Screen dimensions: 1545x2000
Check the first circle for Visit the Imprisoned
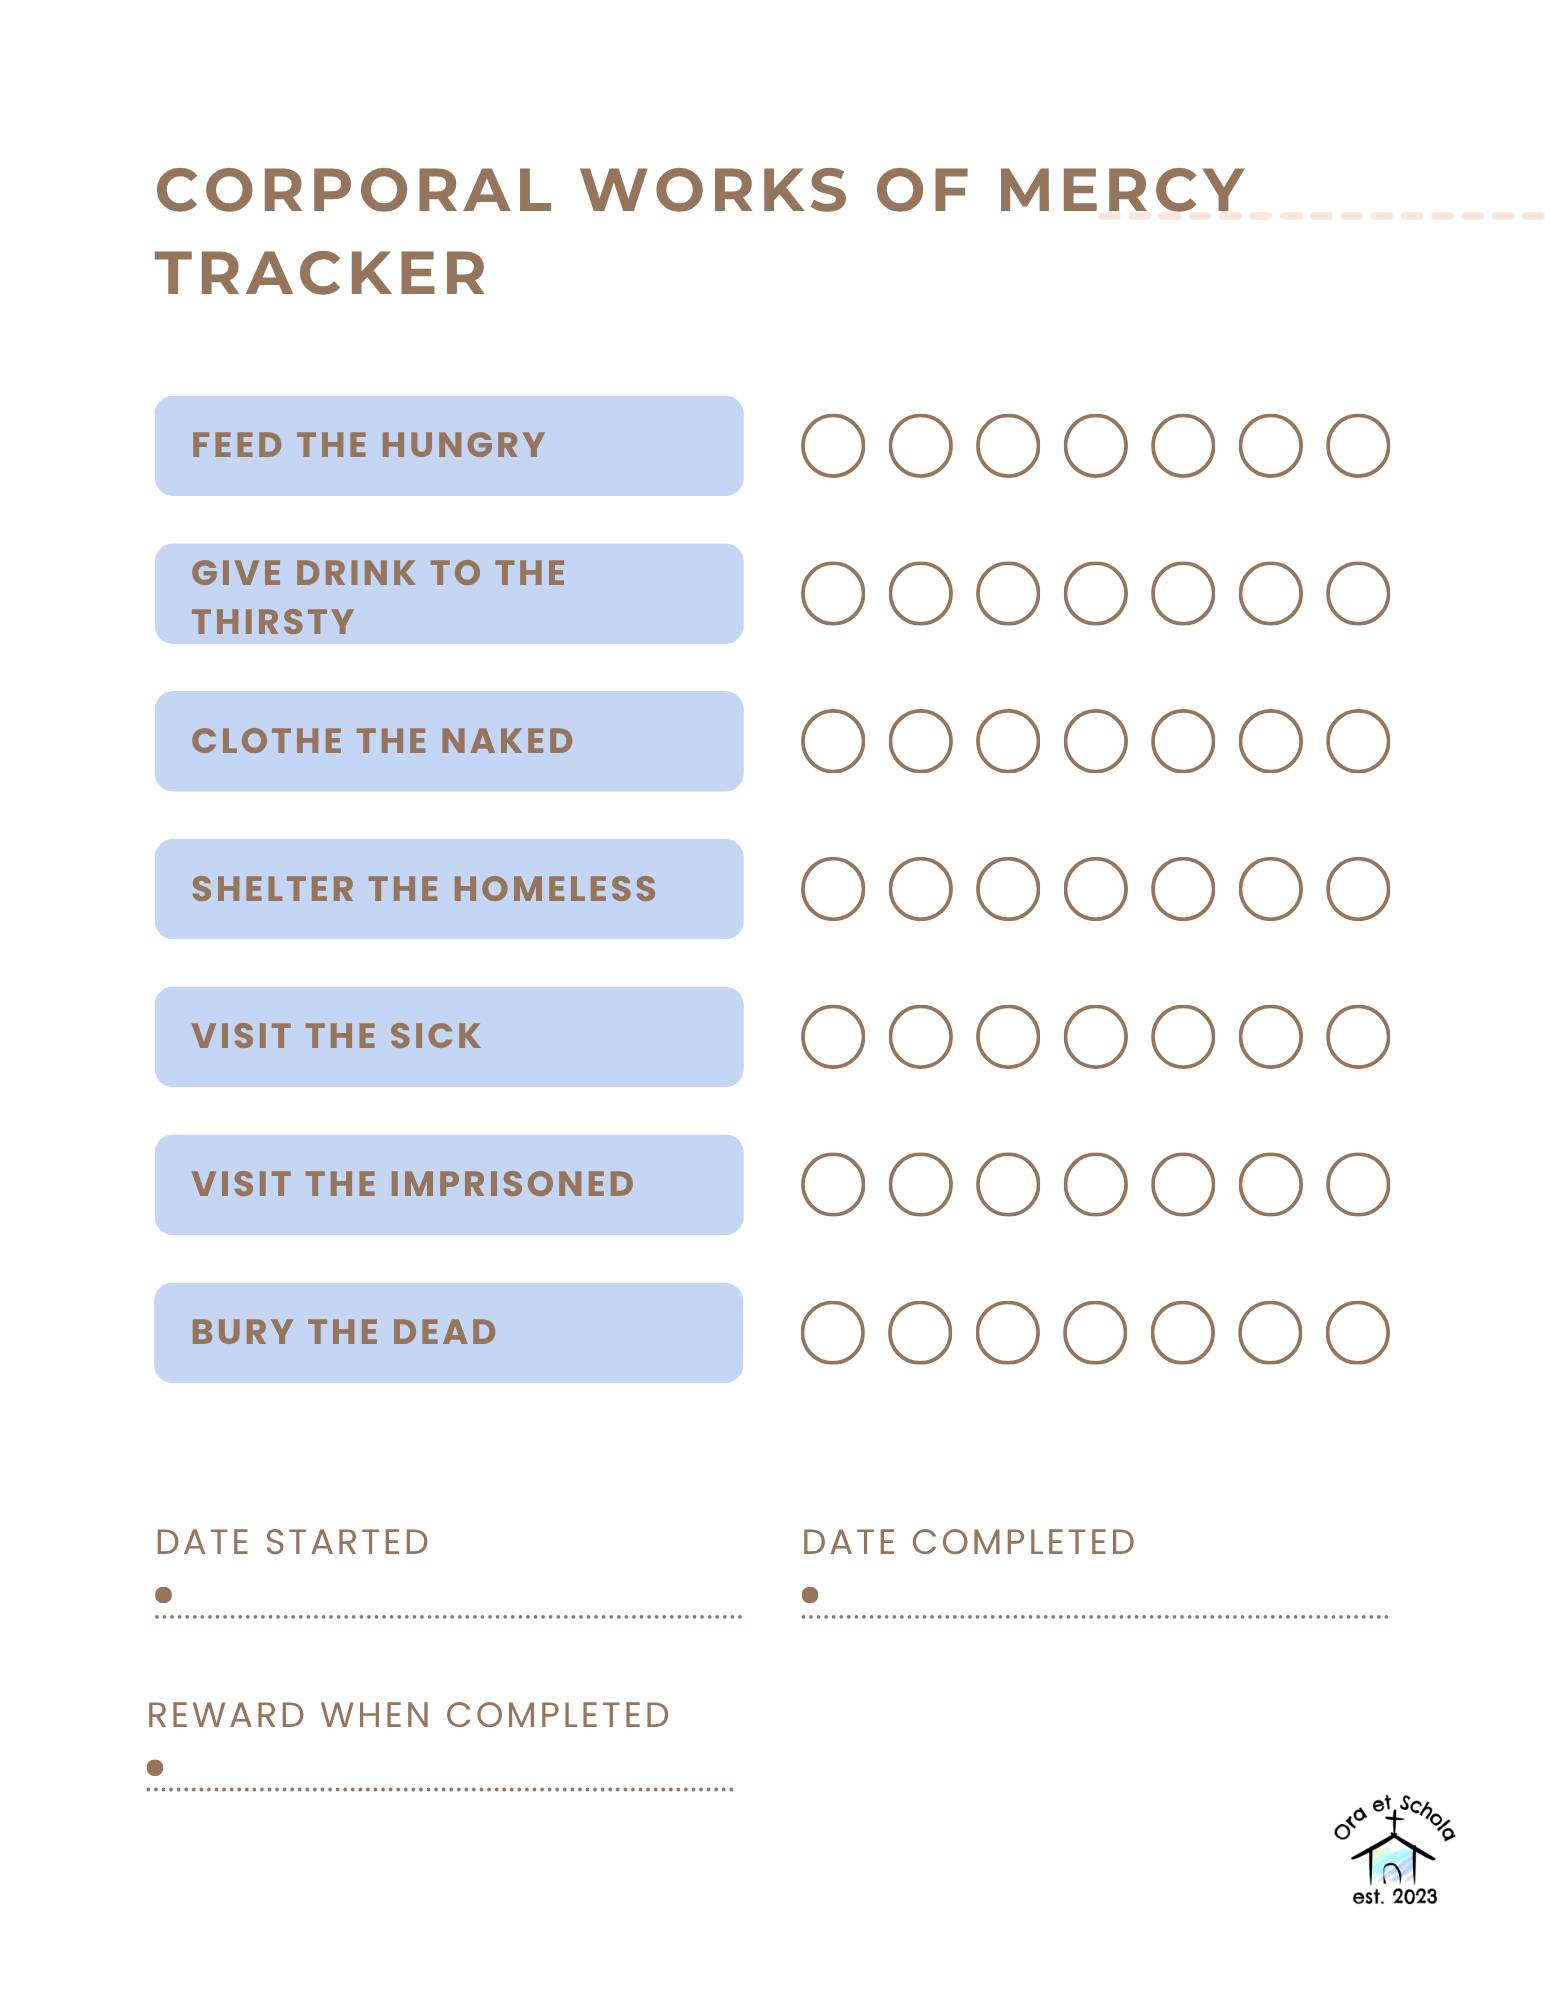833,1184
